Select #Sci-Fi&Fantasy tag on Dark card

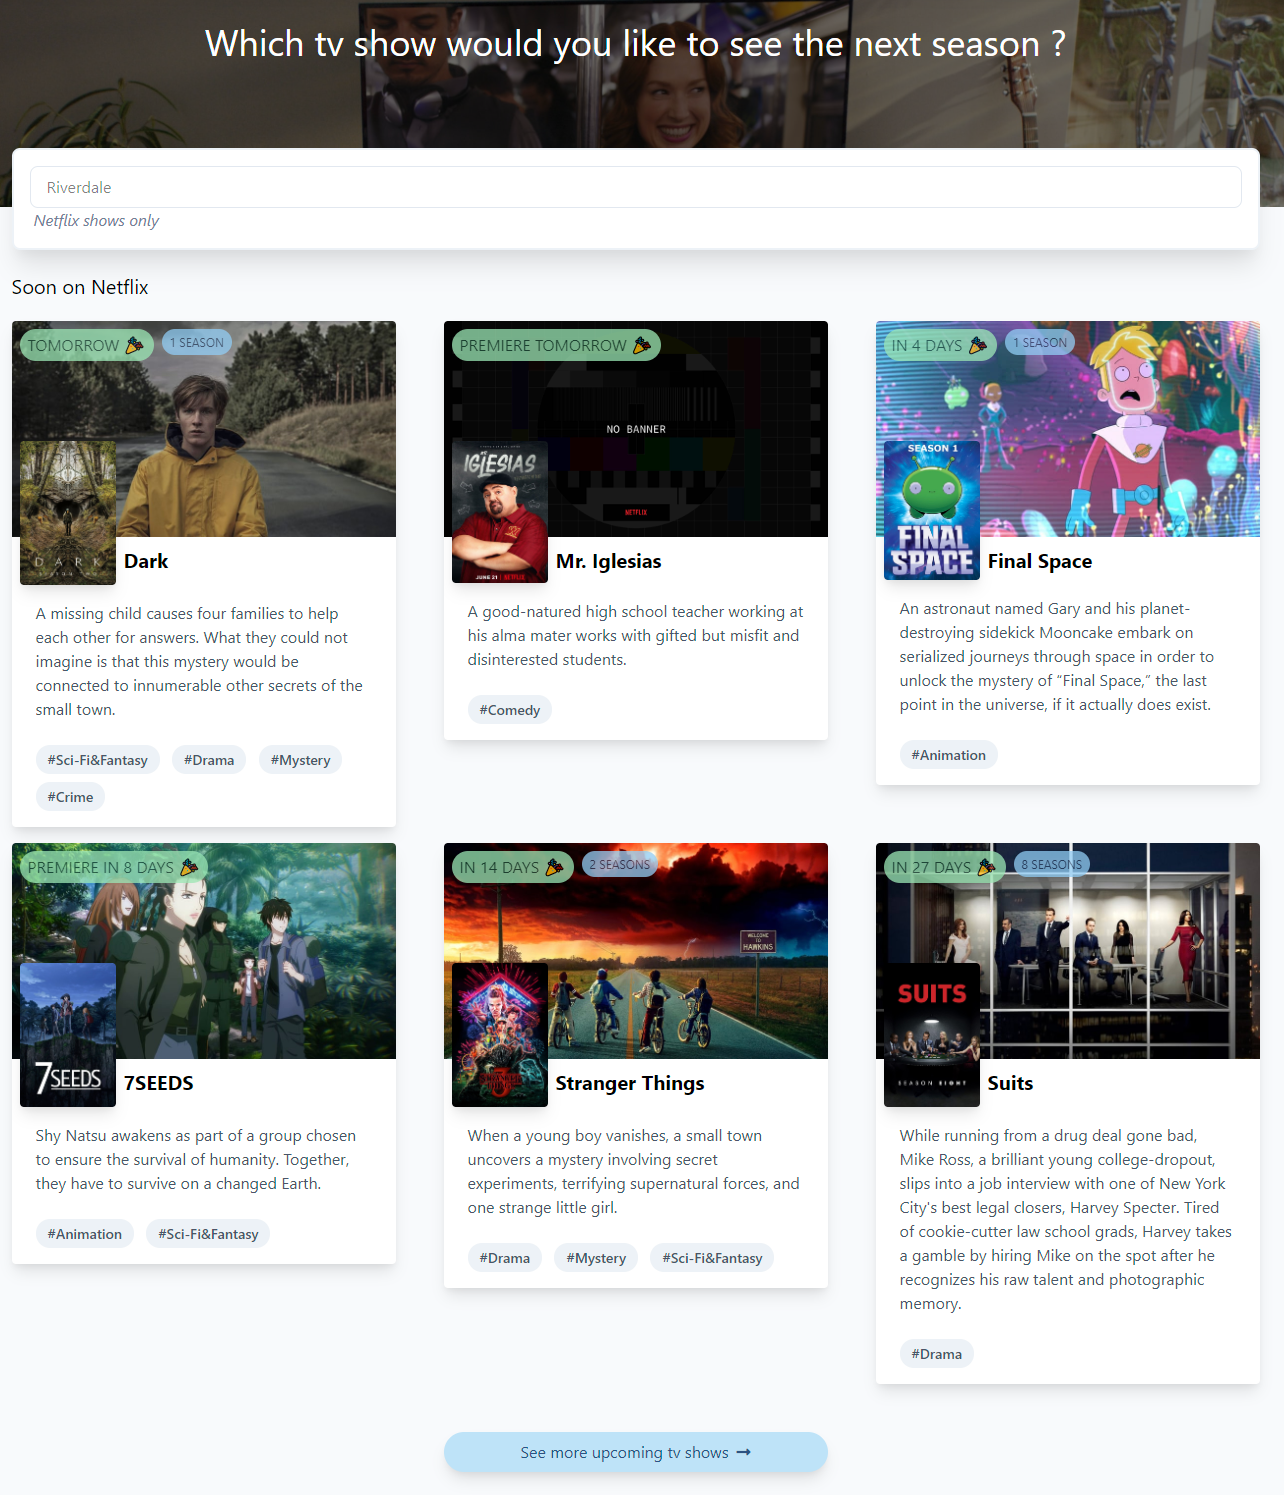[98, 760]
